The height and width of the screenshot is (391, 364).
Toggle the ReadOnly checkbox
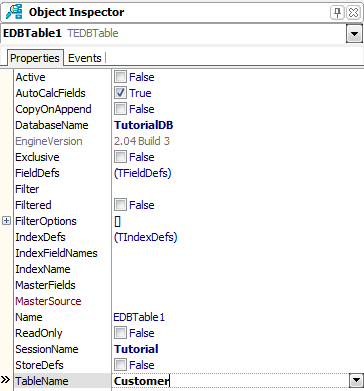[120, 333]
